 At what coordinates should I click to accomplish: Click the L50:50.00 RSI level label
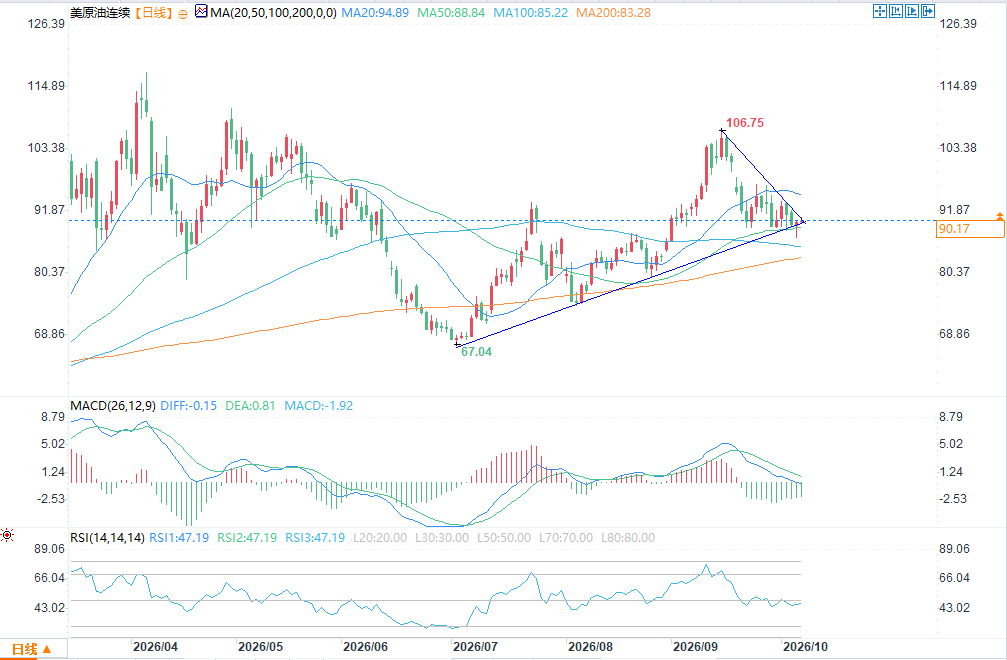coord(504,538)
